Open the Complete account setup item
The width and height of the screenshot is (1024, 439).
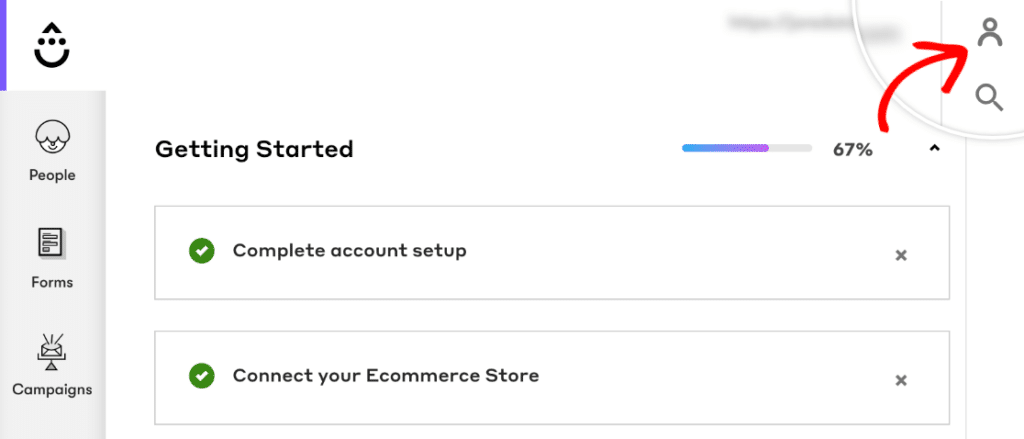tap(349, 251)
